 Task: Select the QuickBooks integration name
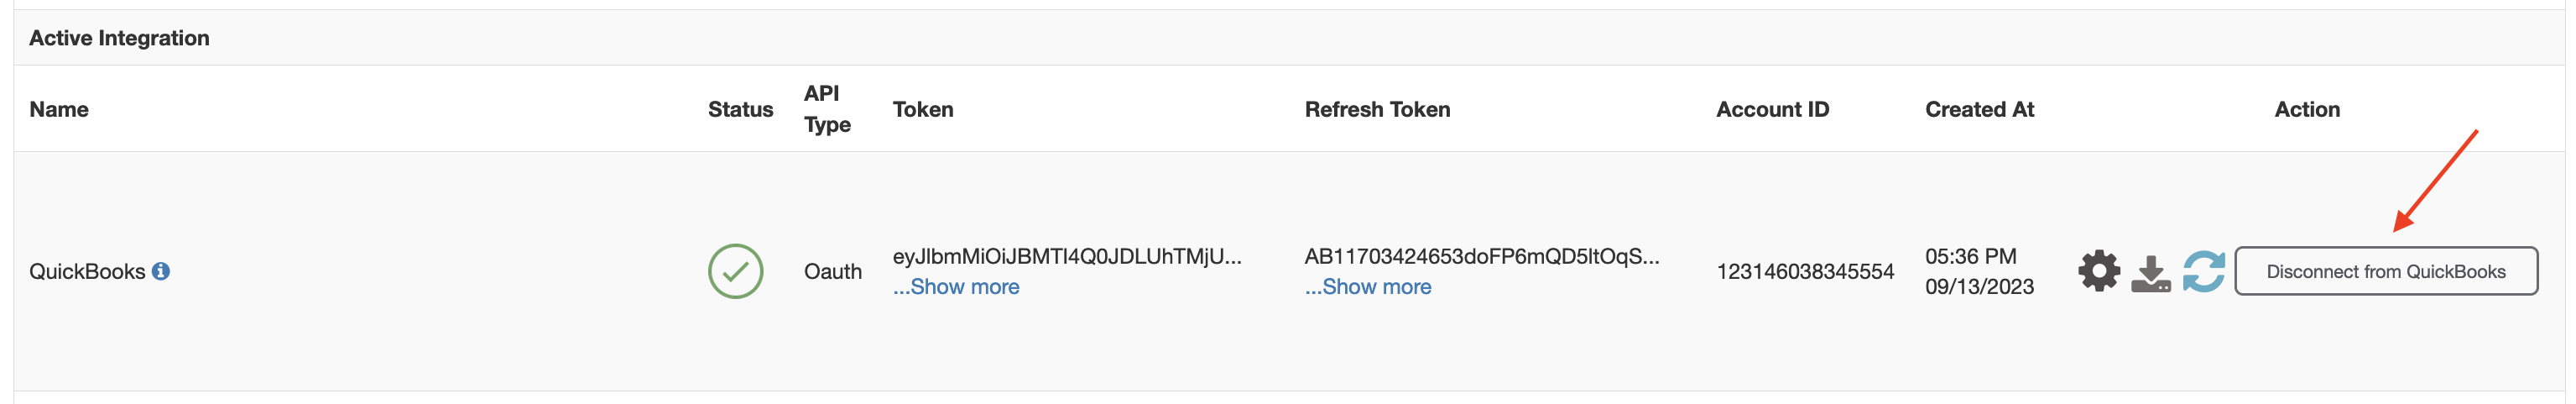tap(87, 271)
